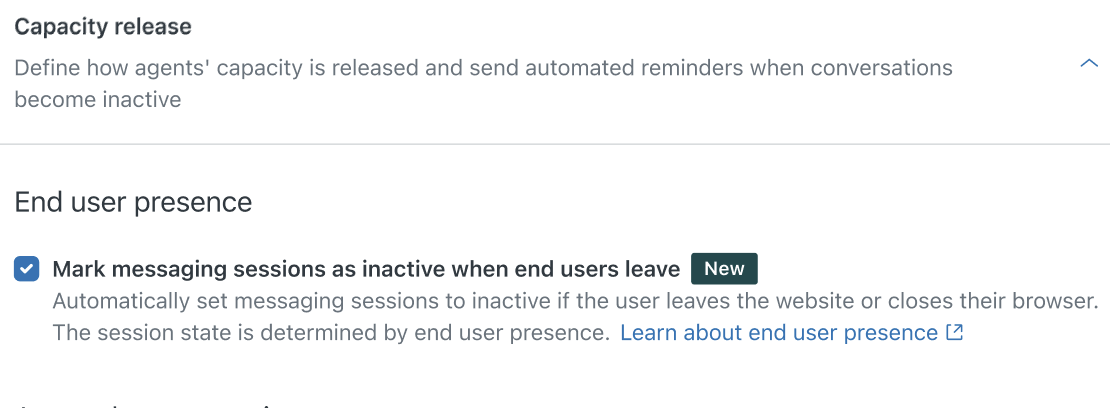The width and height of the screenshot is (1110, 408).
Task: Click the divider line below Capacity release
Action: [555, 144]
